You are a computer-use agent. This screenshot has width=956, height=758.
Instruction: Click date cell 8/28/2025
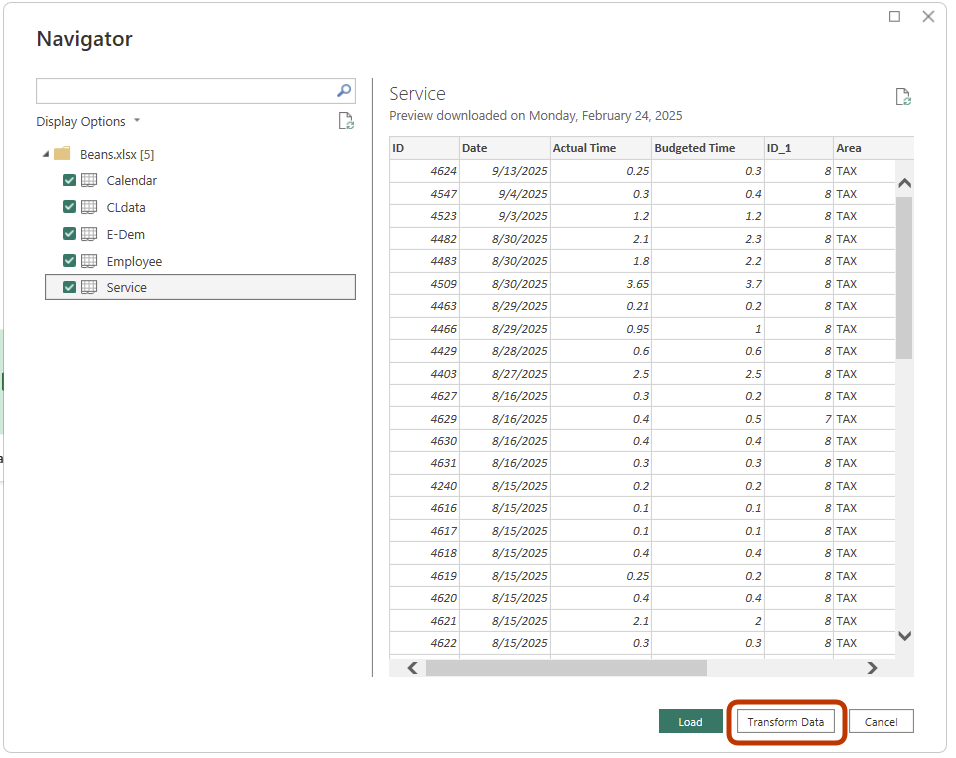pos(505,351)
